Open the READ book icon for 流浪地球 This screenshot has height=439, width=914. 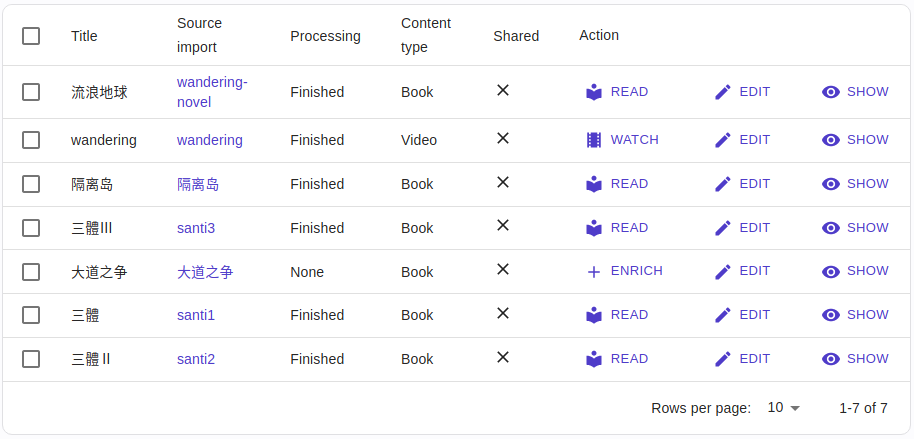594,92
